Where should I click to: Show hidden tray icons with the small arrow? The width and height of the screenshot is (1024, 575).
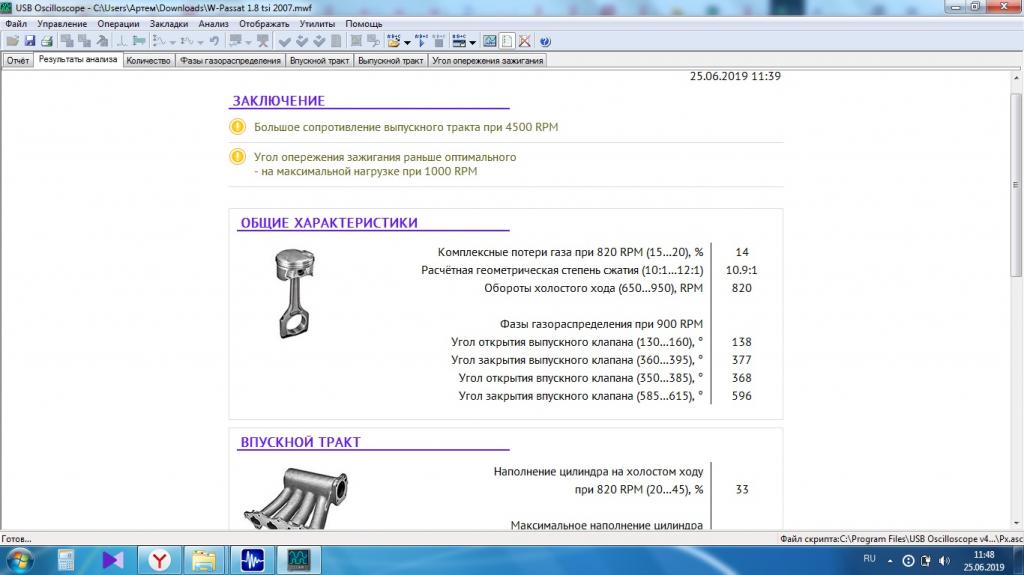coord(889,561)
